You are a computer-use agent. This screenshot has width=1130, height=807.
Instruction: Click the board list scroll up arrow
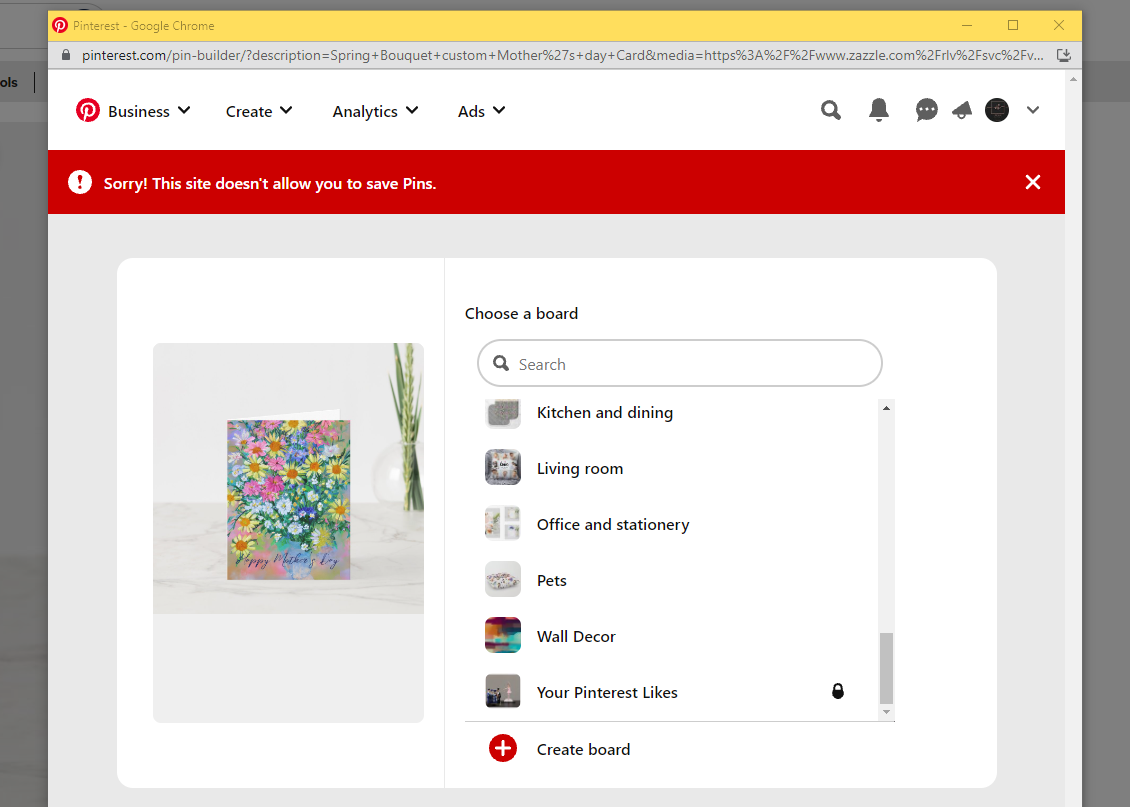(x=886, y=408)
